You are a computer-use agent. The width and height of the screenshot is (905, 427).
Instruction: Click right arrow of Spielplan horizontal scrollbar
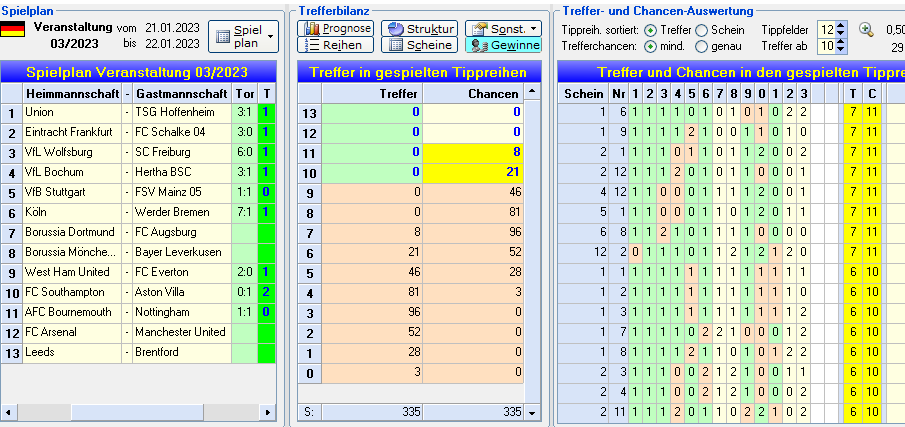point(267,412)
